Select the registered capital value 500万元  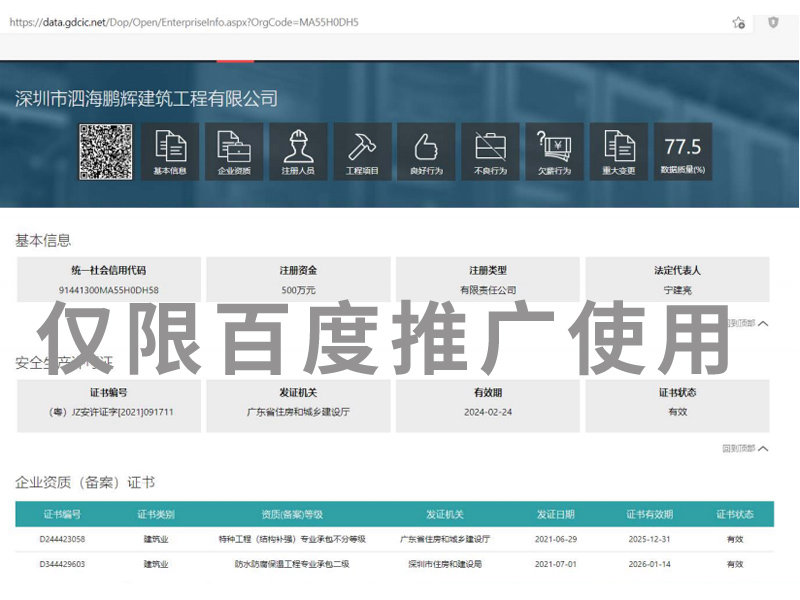[298, 290]
